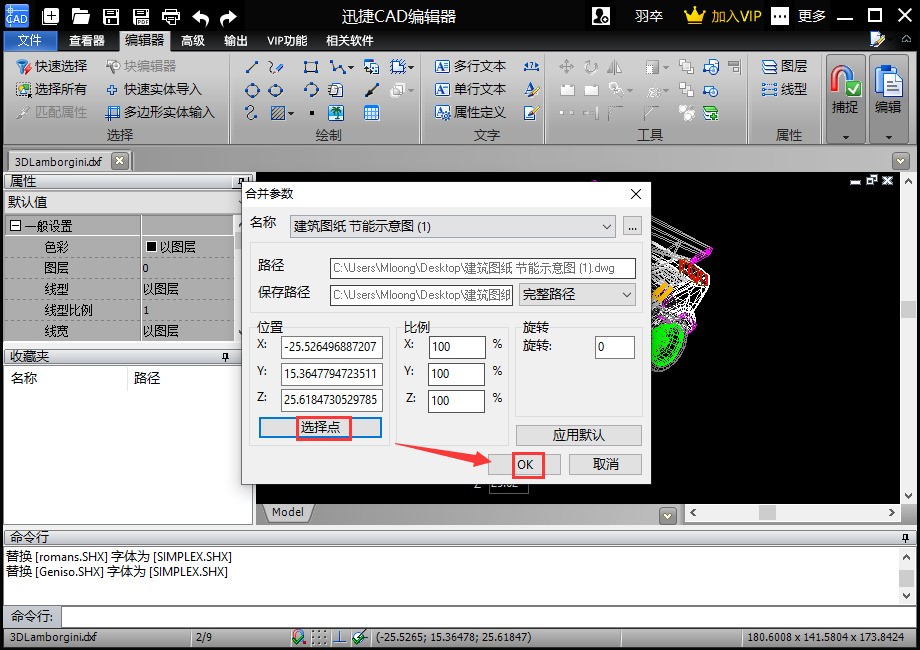The image size is (920, 650).
Task: Select the 属性定义 attribute definition tool
Action: [x=470, y=112]
